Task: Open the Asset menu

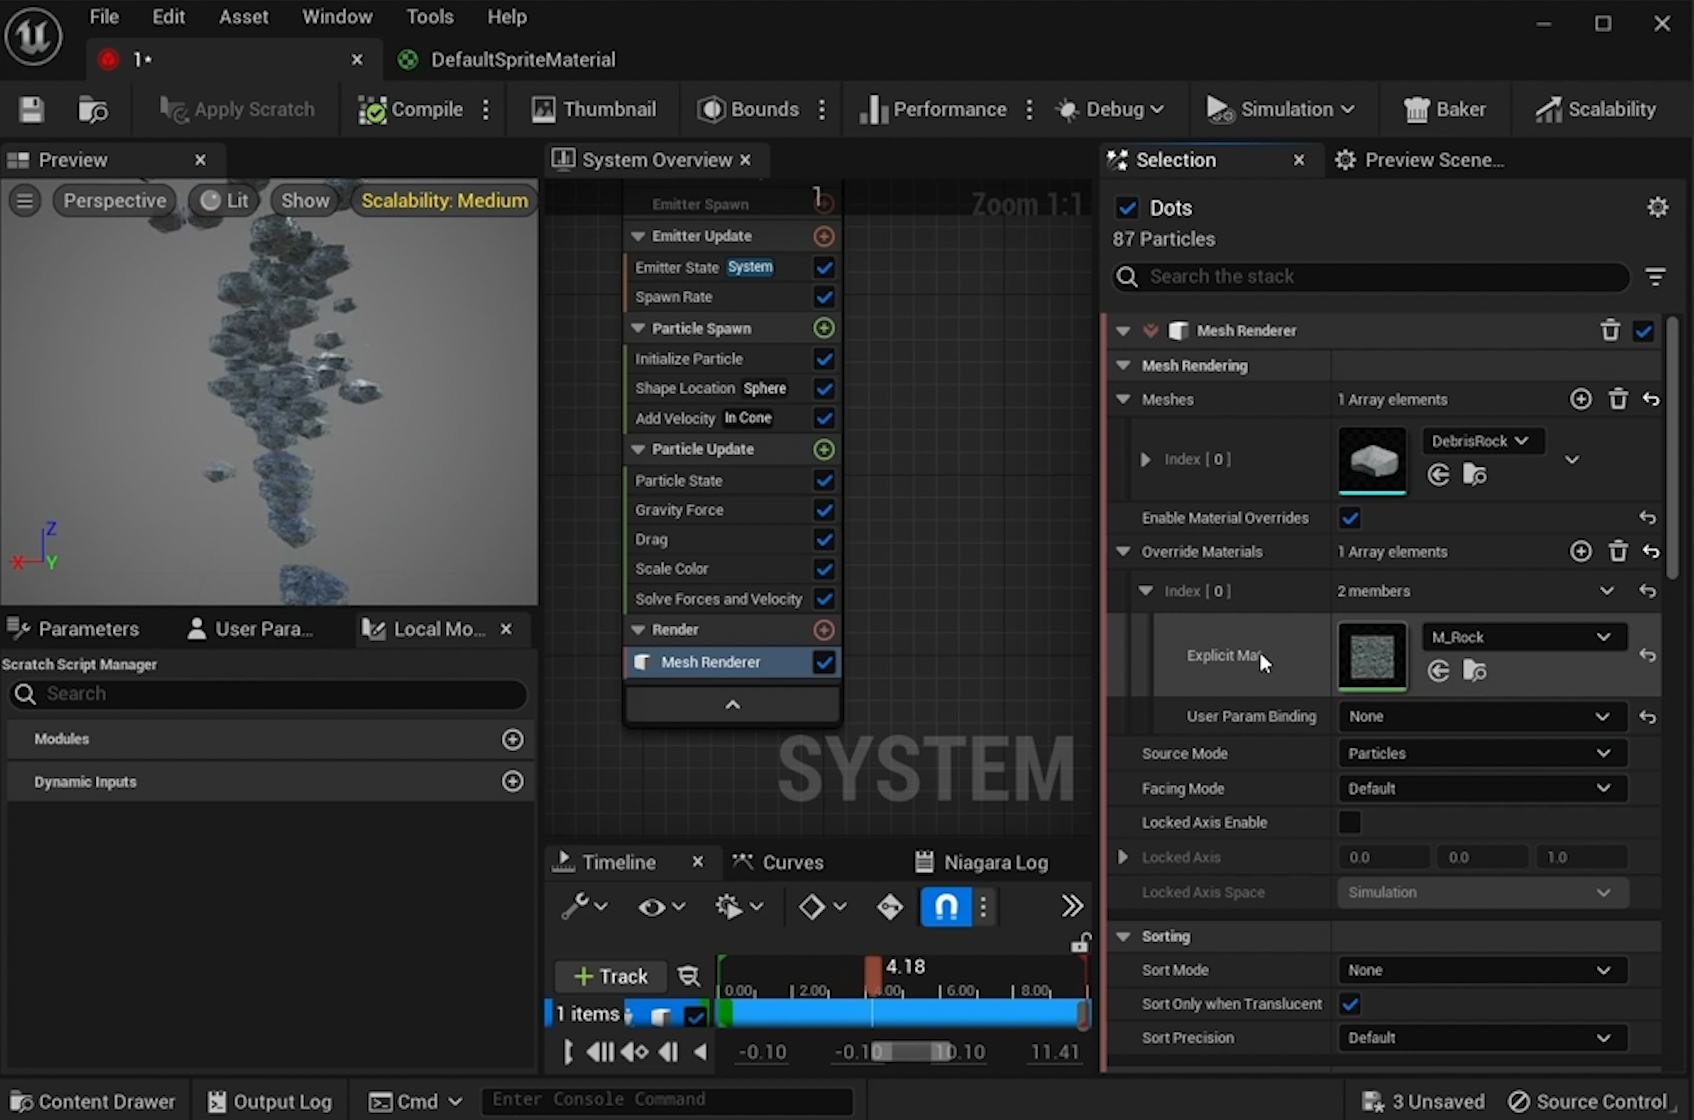Action: tap(243, 17)
